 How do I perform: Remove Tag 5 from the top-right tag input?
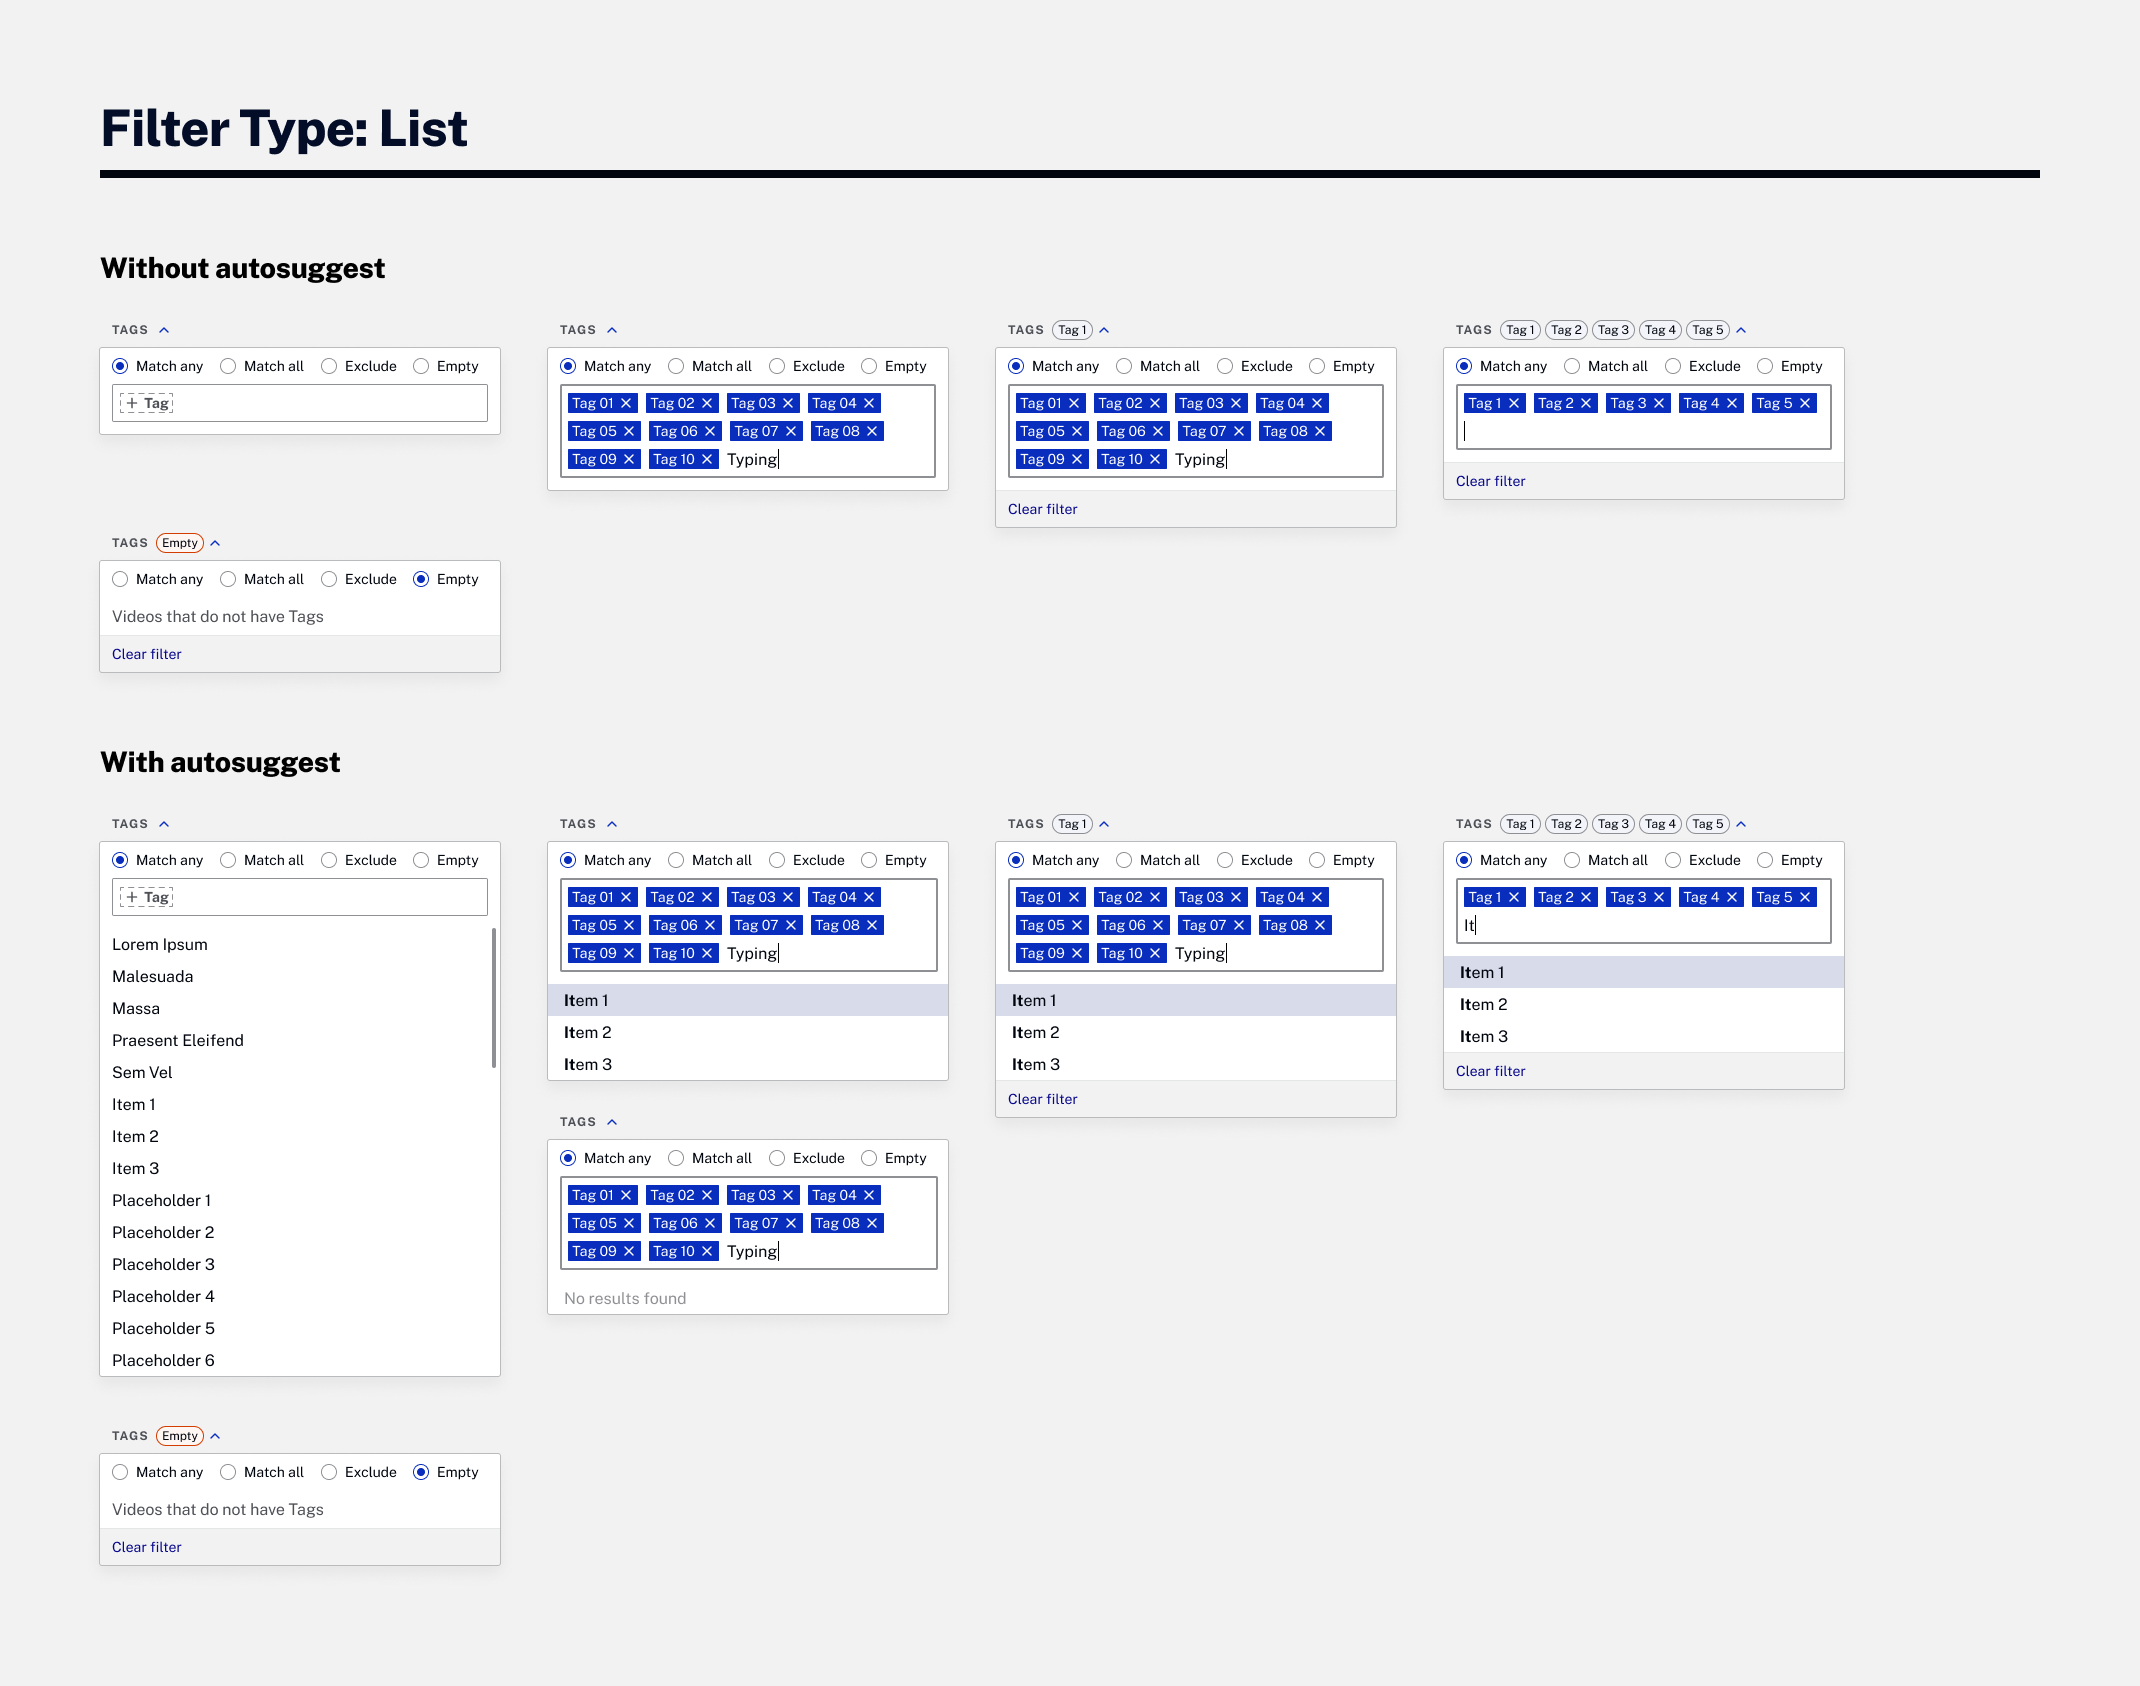[1806, 403]
